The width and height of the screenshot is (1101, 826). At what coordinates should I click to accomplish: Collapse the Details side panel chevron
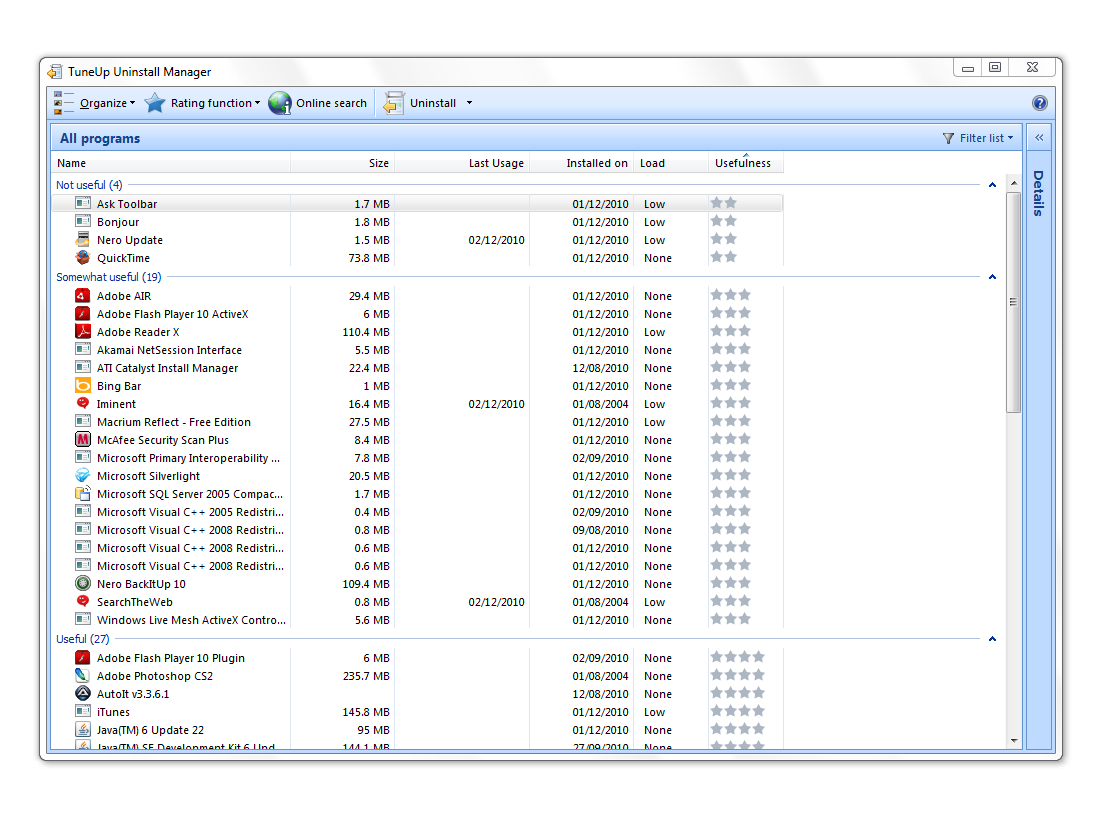[1039, 138]
